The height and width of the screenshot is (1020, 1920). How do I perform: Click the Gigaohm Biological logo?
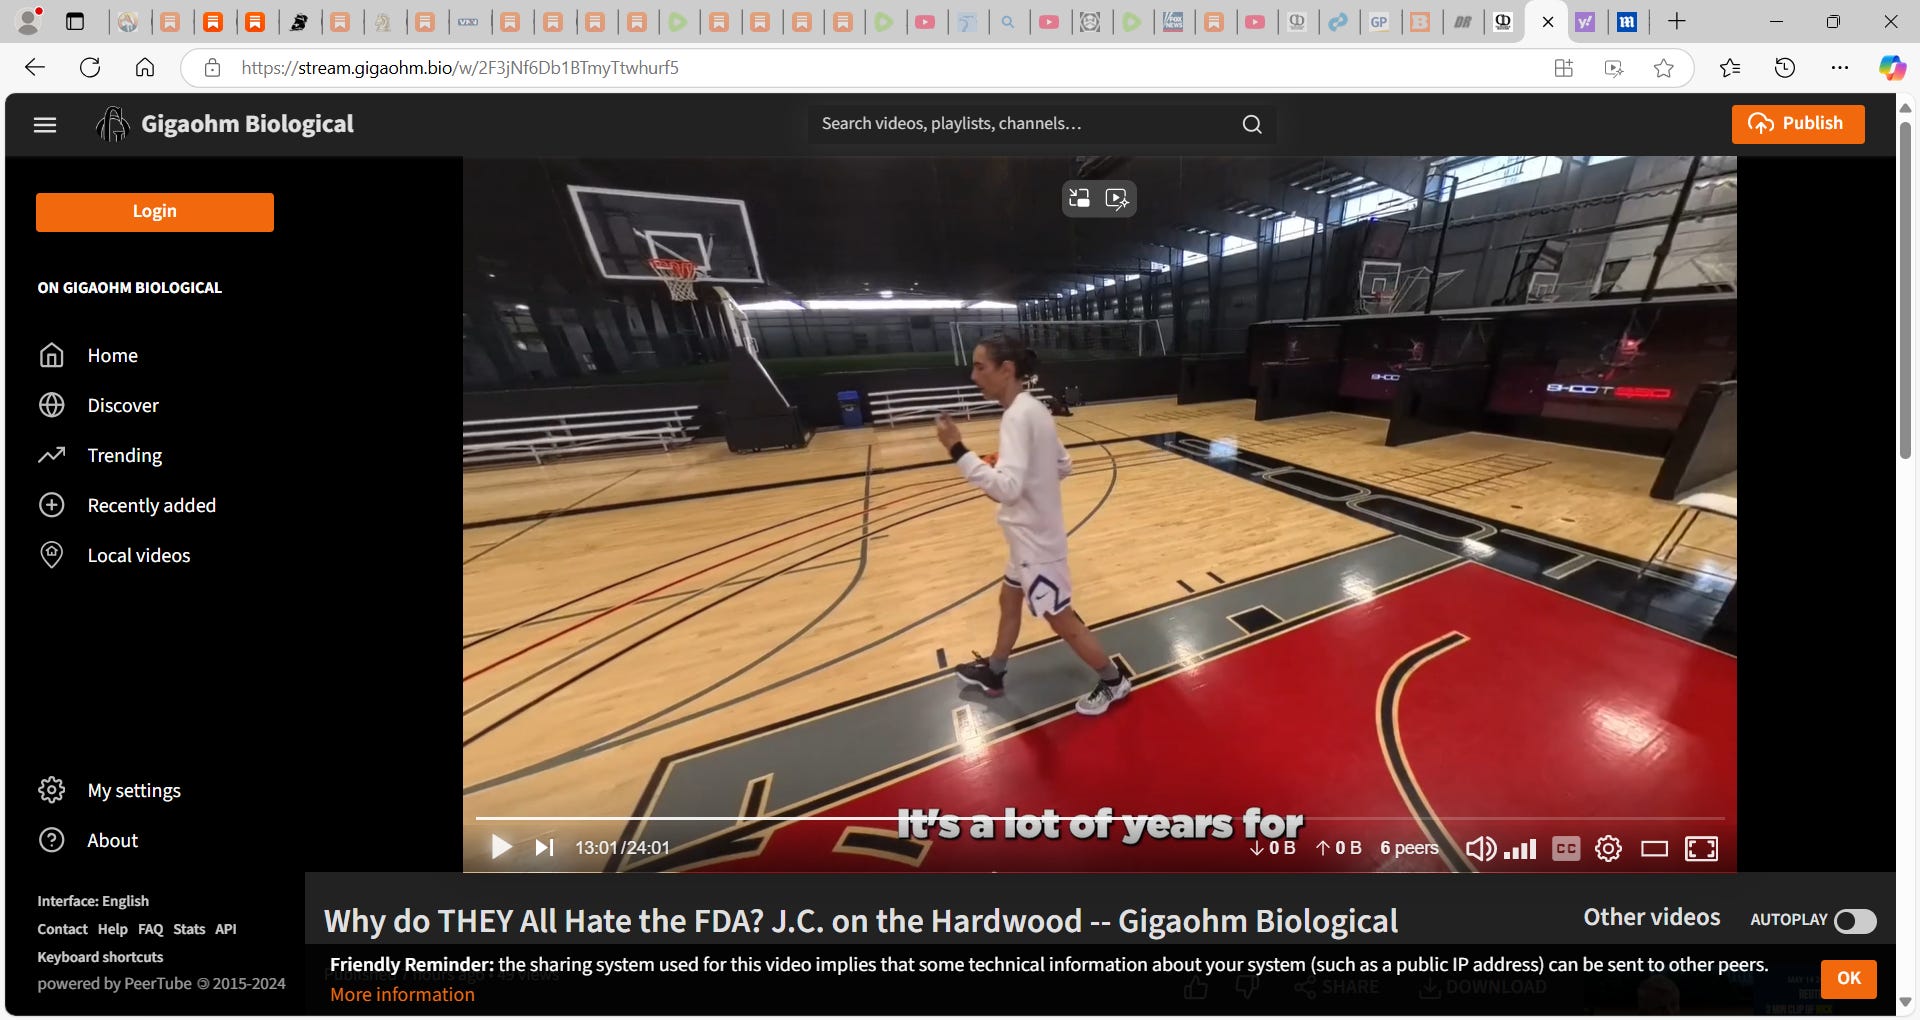(225, 124)
